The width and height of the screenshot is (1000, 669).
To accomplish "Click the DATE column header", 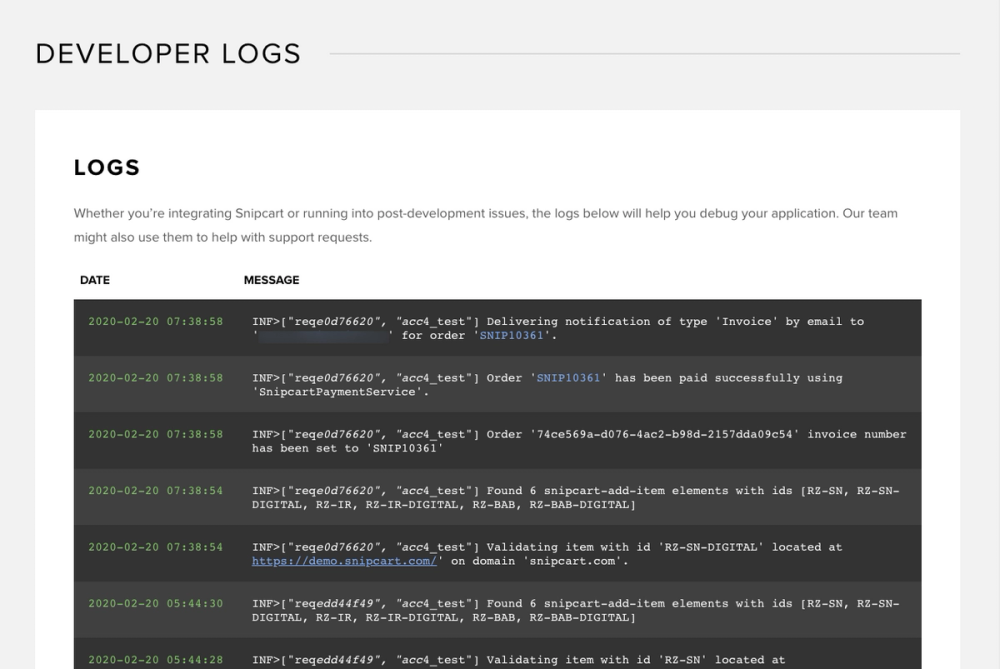I will pos(95,280).
